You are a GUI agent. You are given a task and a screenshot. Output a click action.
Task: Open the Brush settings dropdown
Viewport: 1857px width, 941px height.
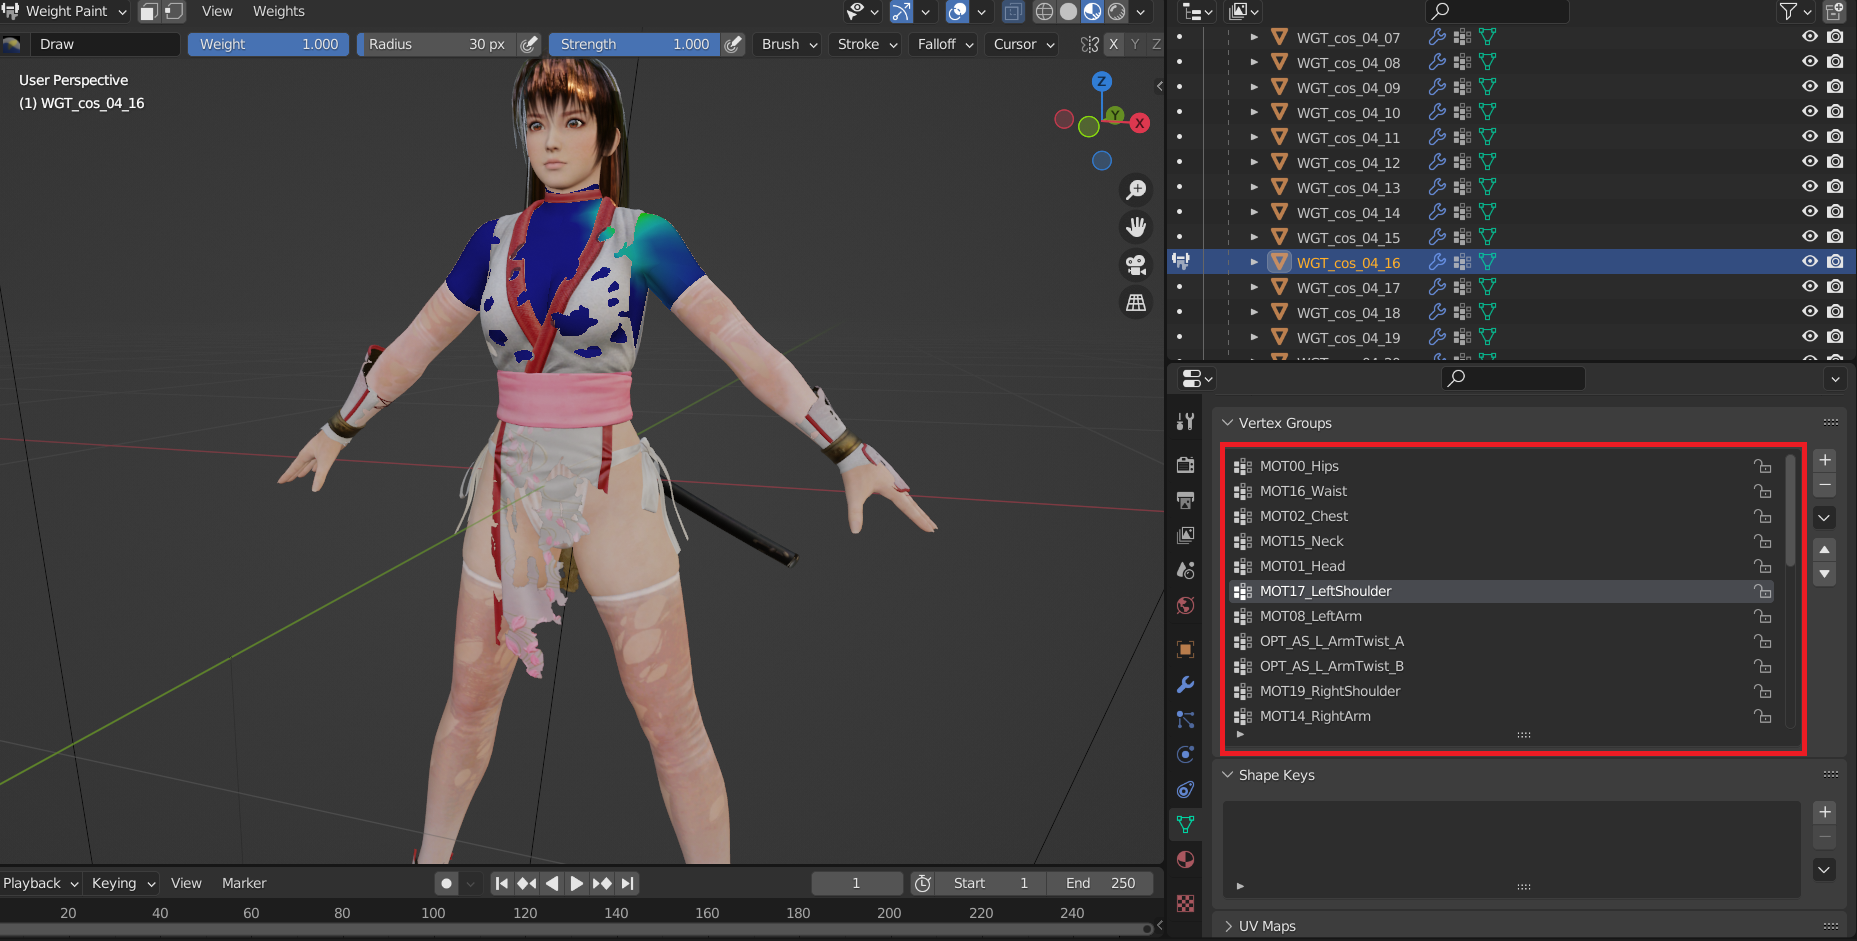click(790, 44)
